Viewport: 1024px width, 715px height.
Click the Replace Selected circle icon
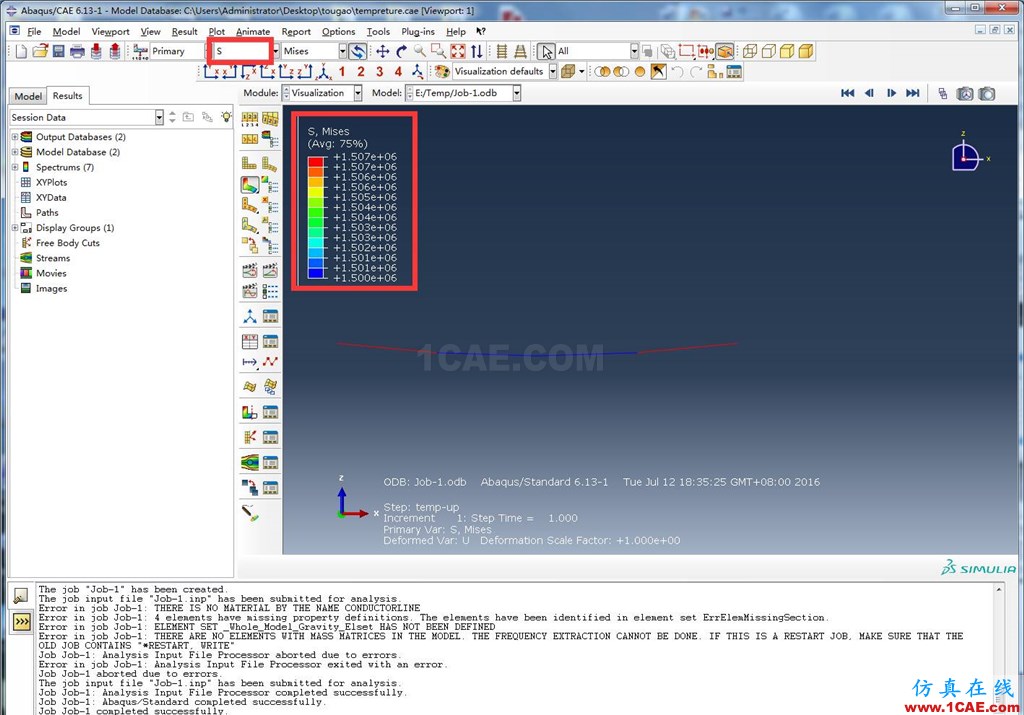[x=640, y=72]
